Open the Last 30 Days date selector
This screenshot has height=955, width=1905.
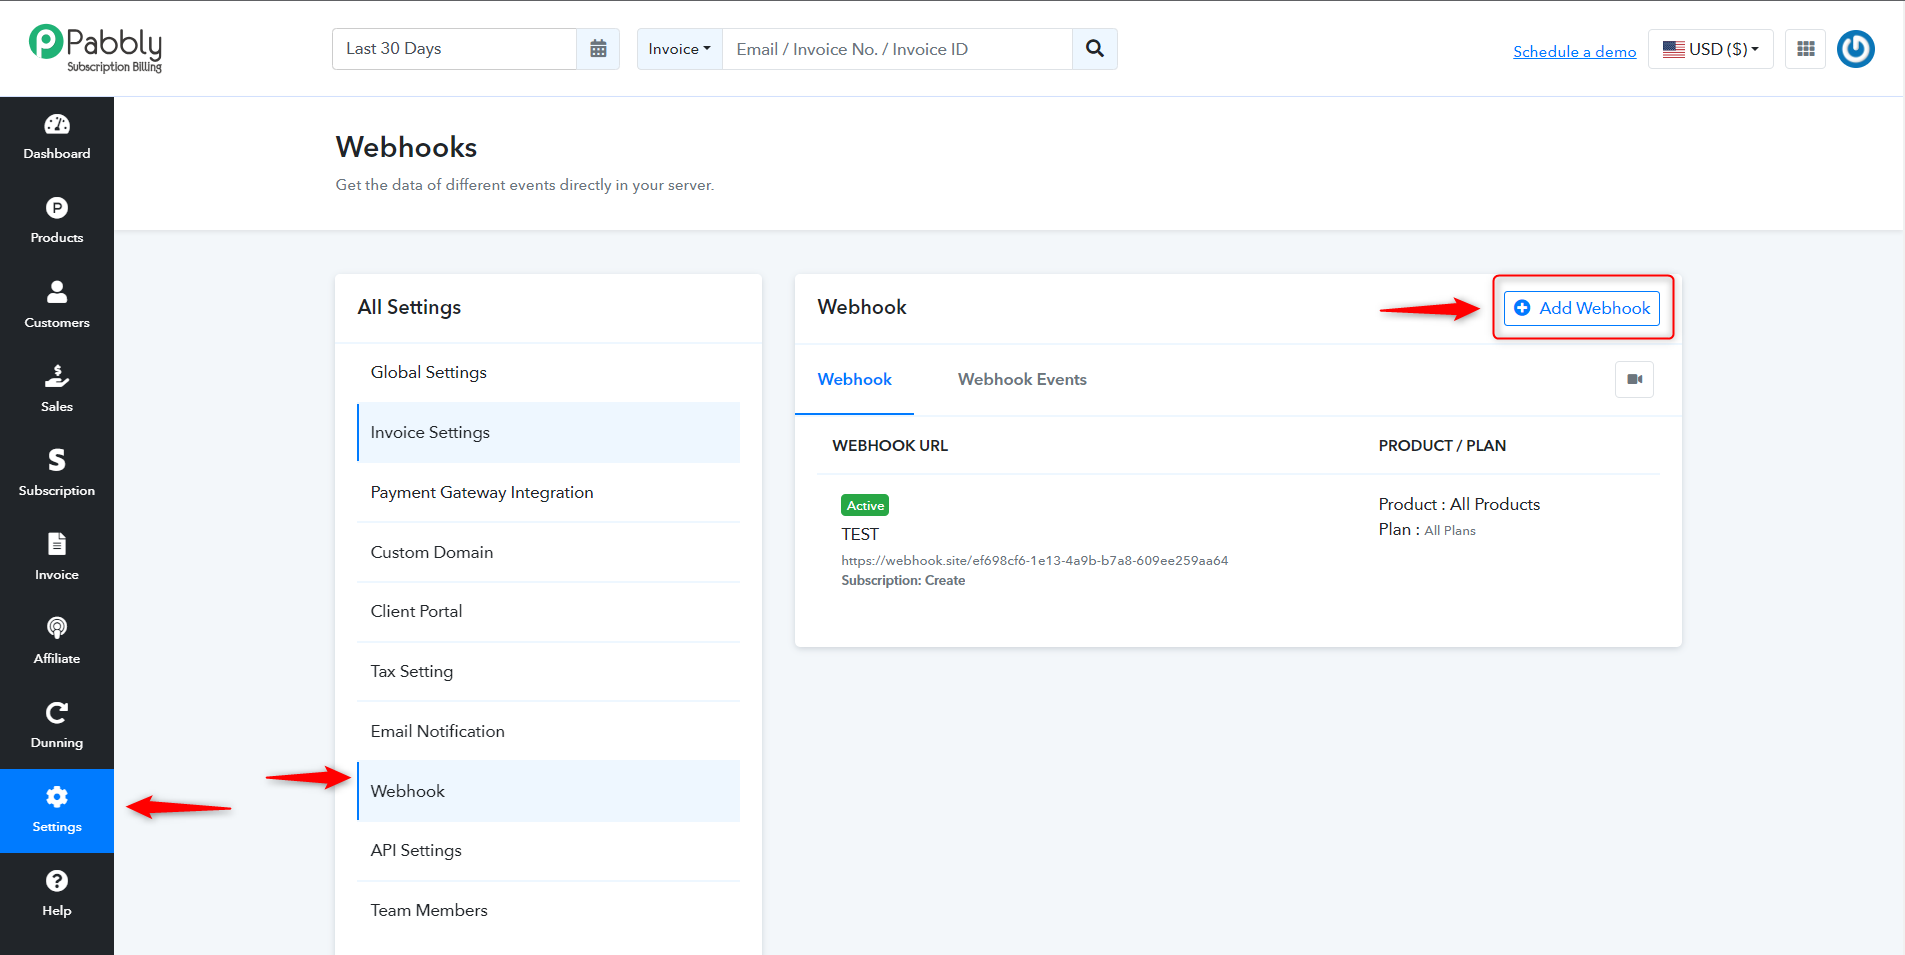pos(454,49)
